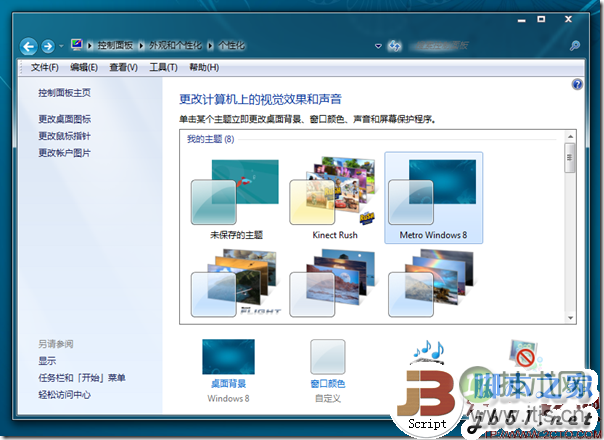Image resolution: width=604 pixels, height=440 pixels.
Task: Click the themes list scrollbar thumb
Action: [570, 158]
